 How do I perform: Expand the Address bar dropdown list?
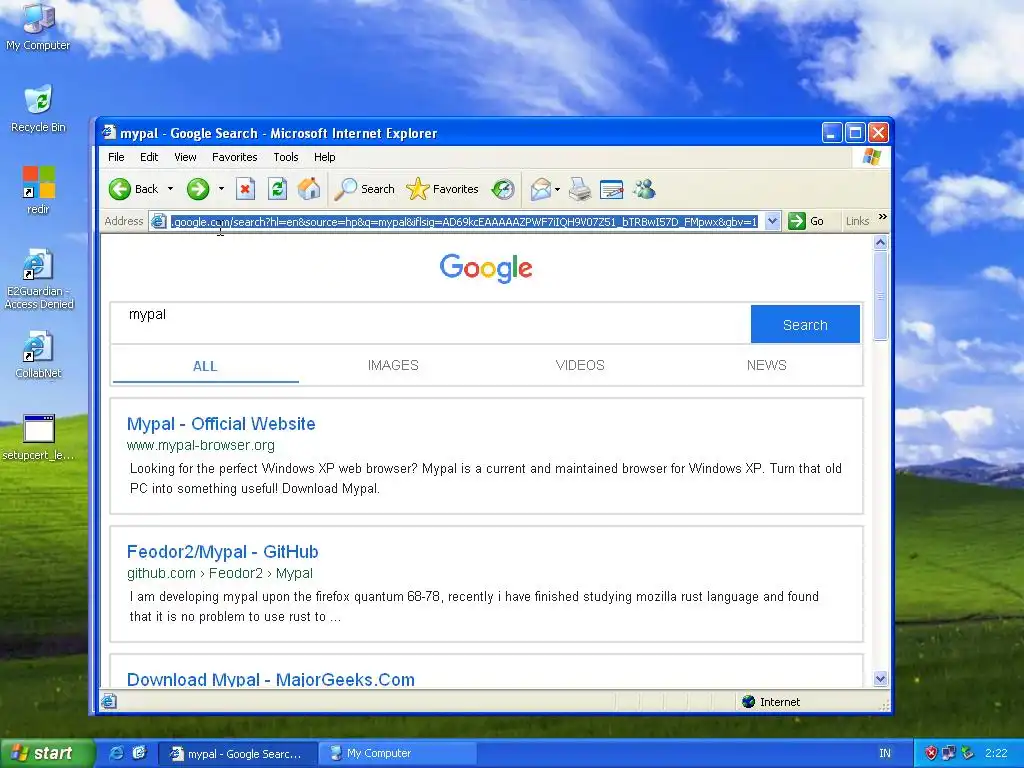pyautogui.click(x=772, y=221)
